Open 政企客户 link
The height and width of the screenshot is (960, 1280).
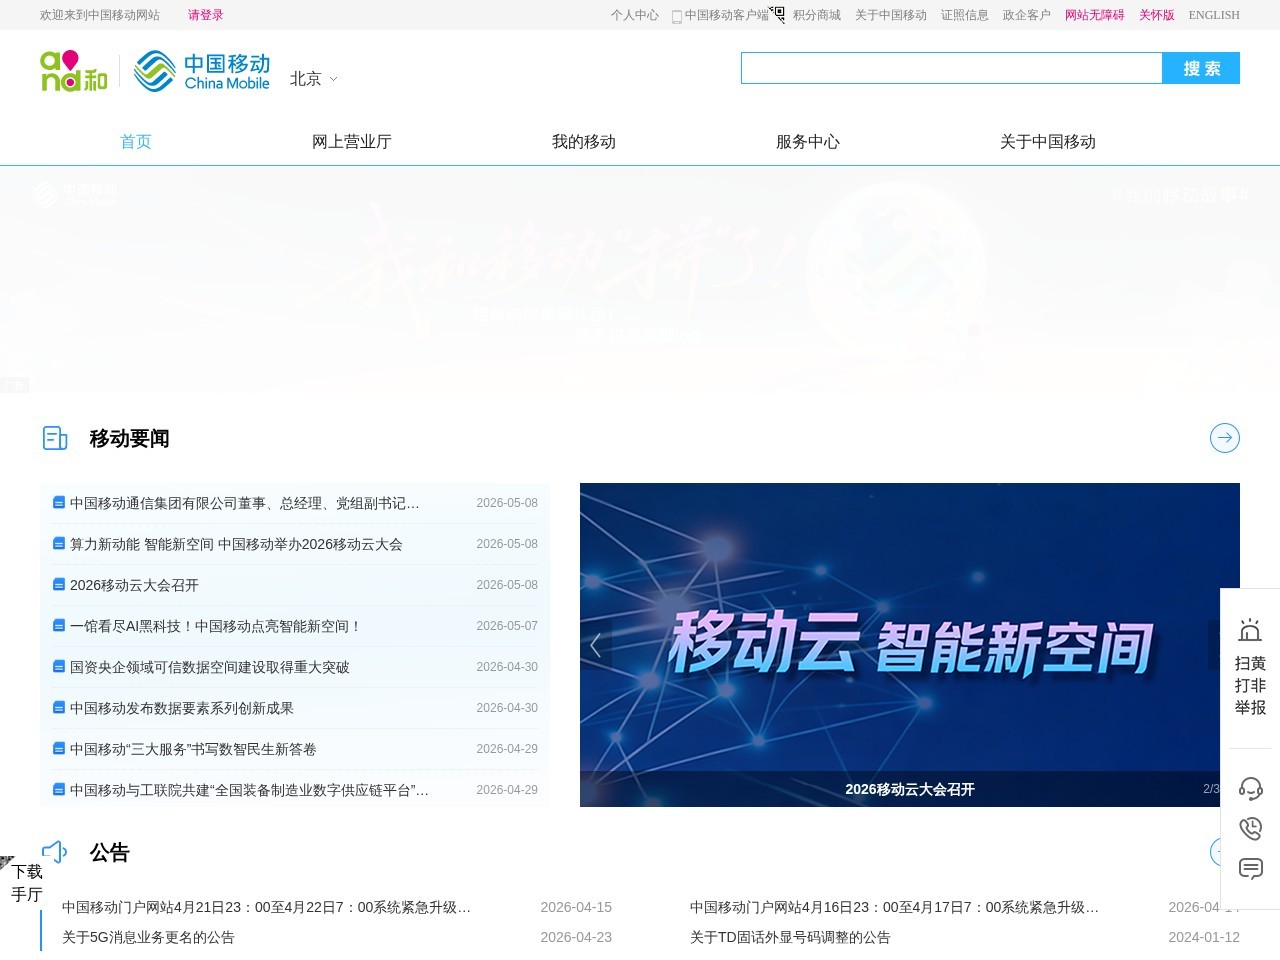click(x=1027, y=15)
